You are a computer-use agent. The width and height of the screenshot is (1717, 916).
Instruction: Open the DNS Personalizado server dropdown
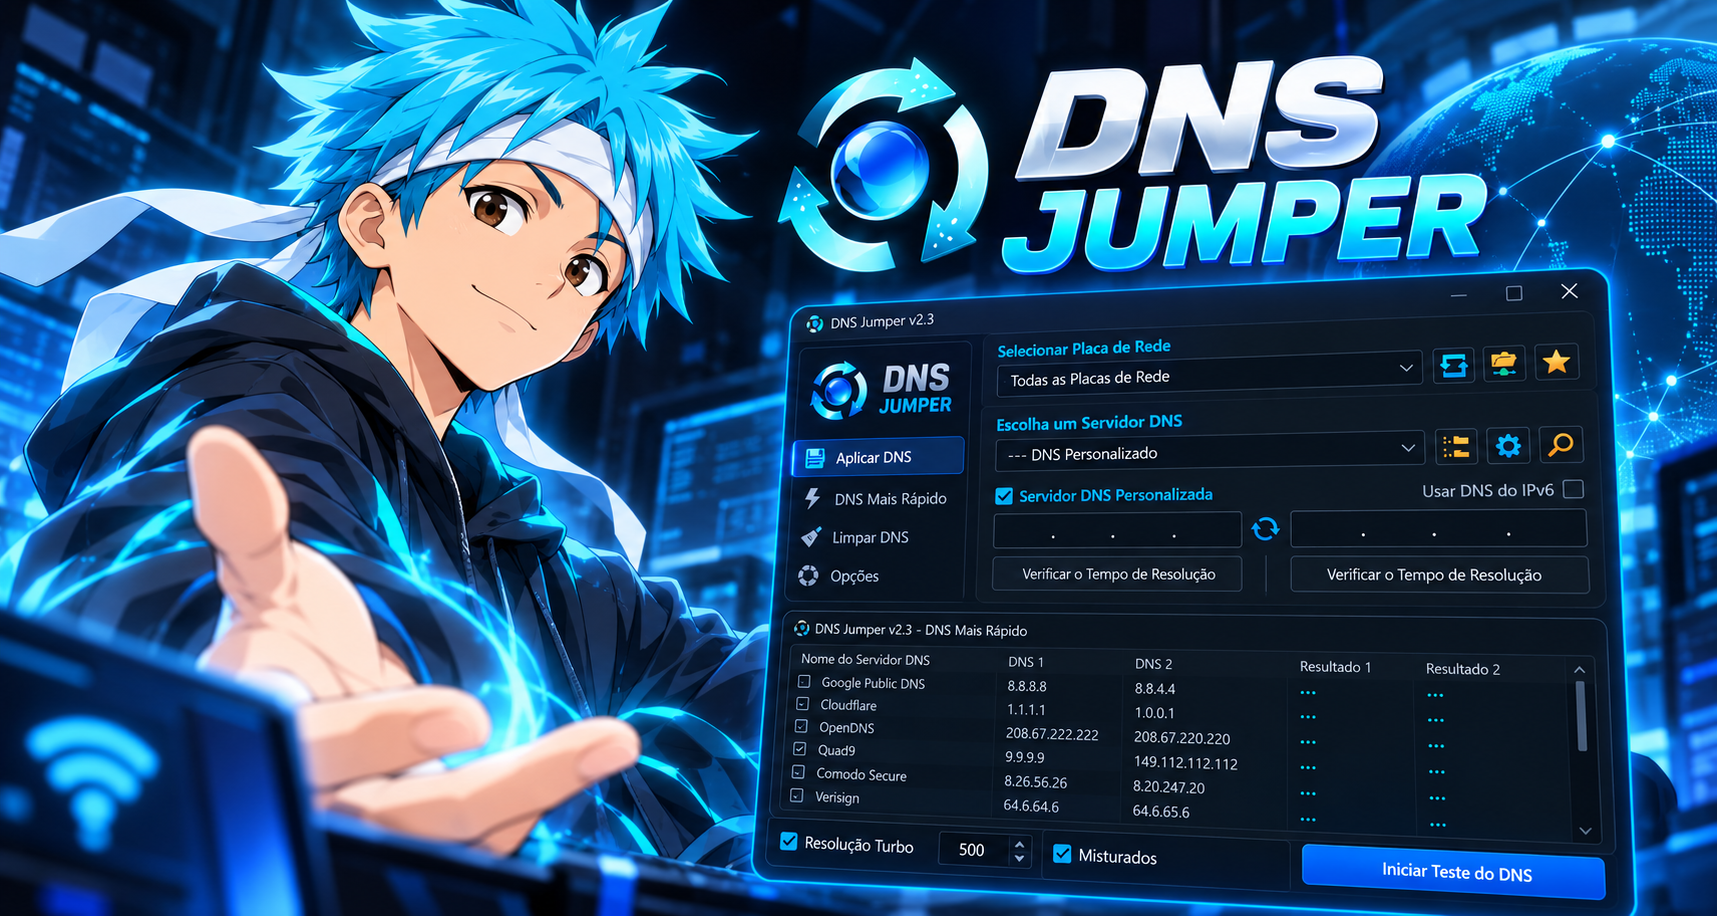point(1210,451)
